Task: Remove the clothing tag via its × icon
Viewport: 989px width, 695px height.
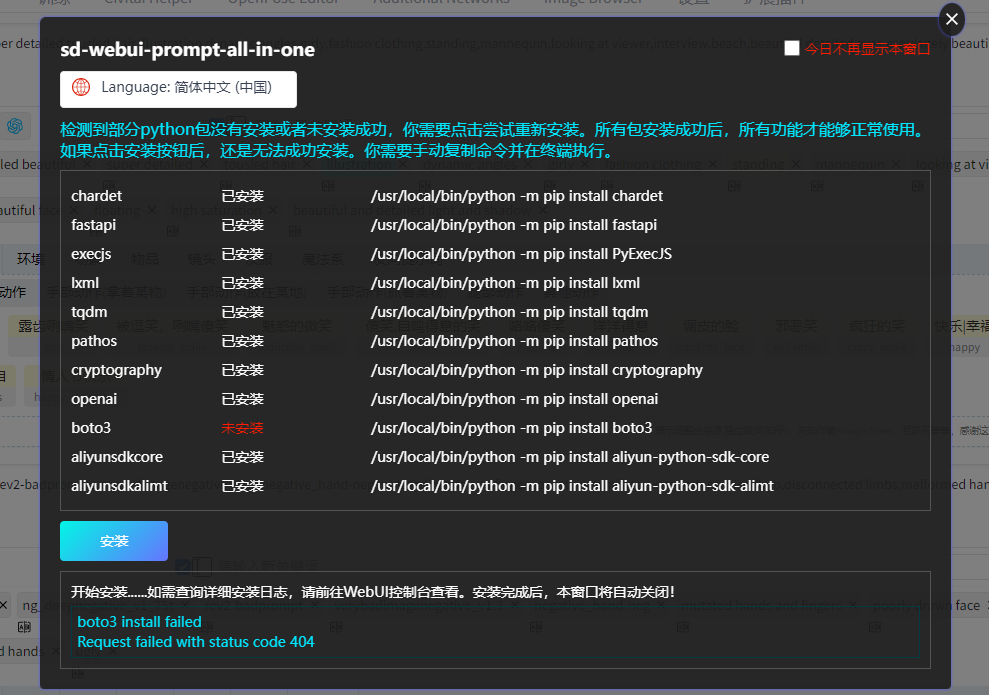Action: click(x=712, y=163)
